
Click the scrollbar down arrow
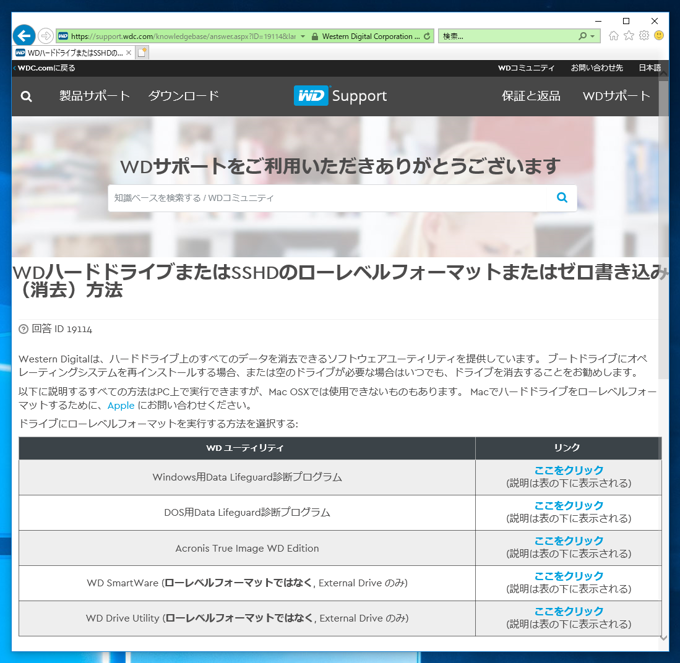(x=663, y=637)
